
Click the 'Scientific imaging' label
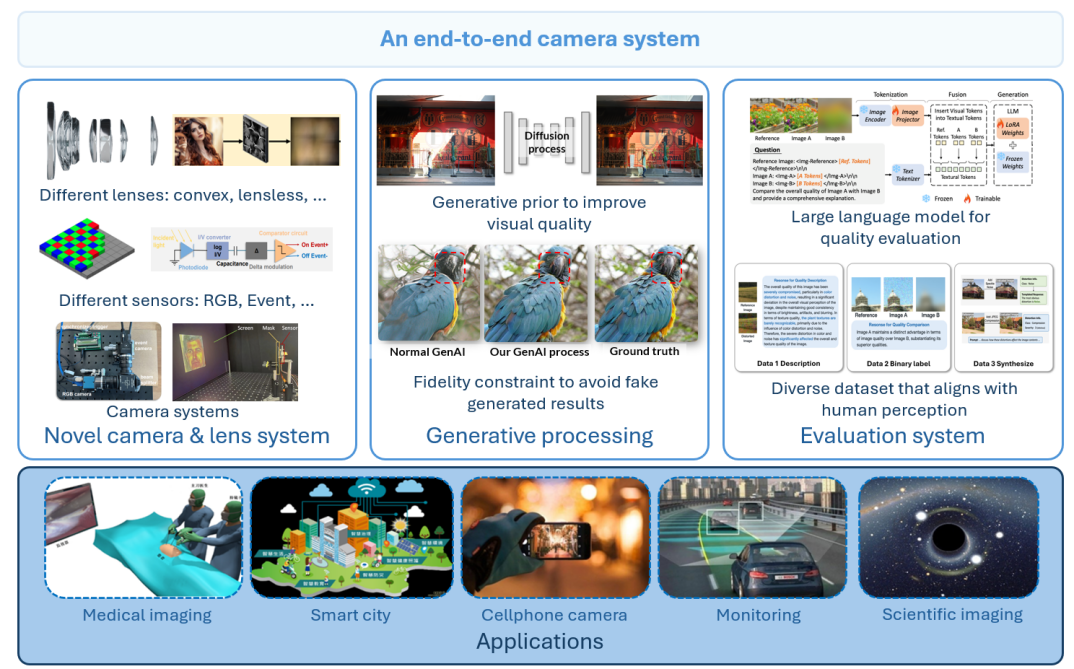[x=952, y=614]
